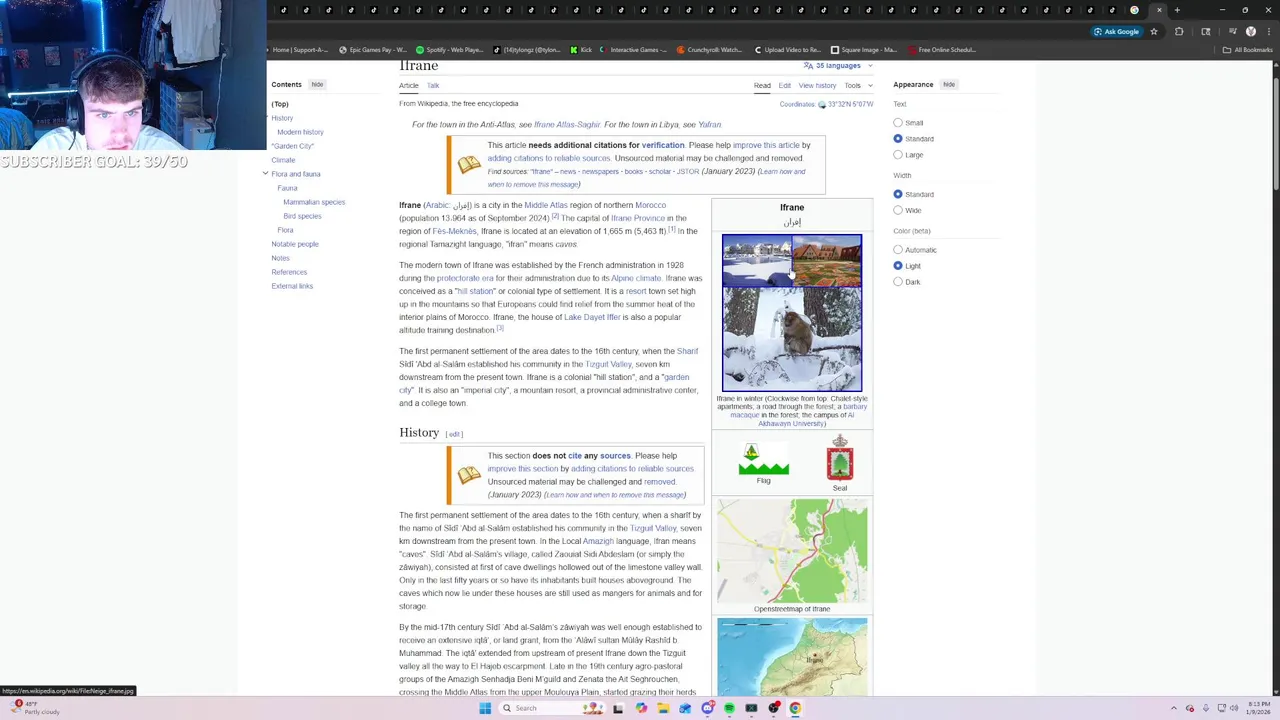Hide the Contents sidebar
Image resolution: width=1280 pixels, height=720 pixels.
[317, 84]
